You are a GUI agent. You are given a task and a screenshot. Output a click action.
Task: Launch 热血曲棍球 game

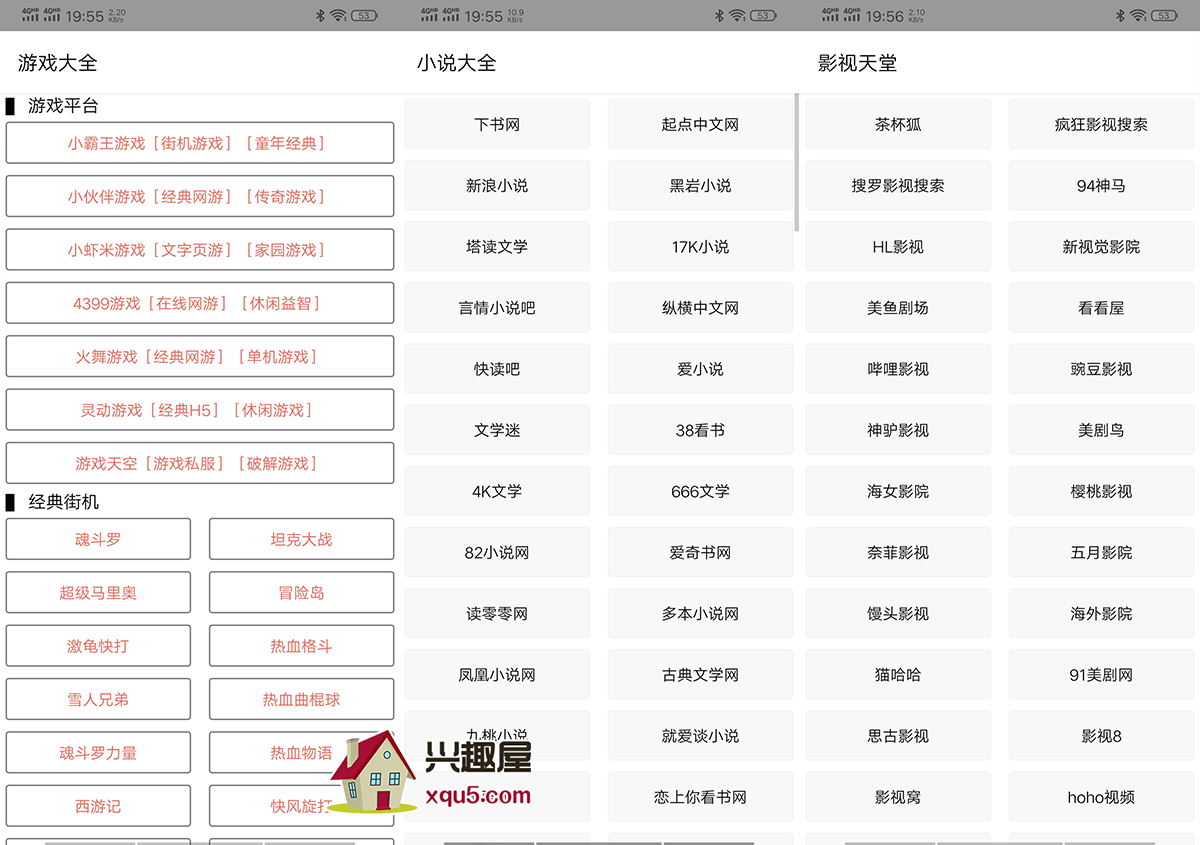point(301,699)
